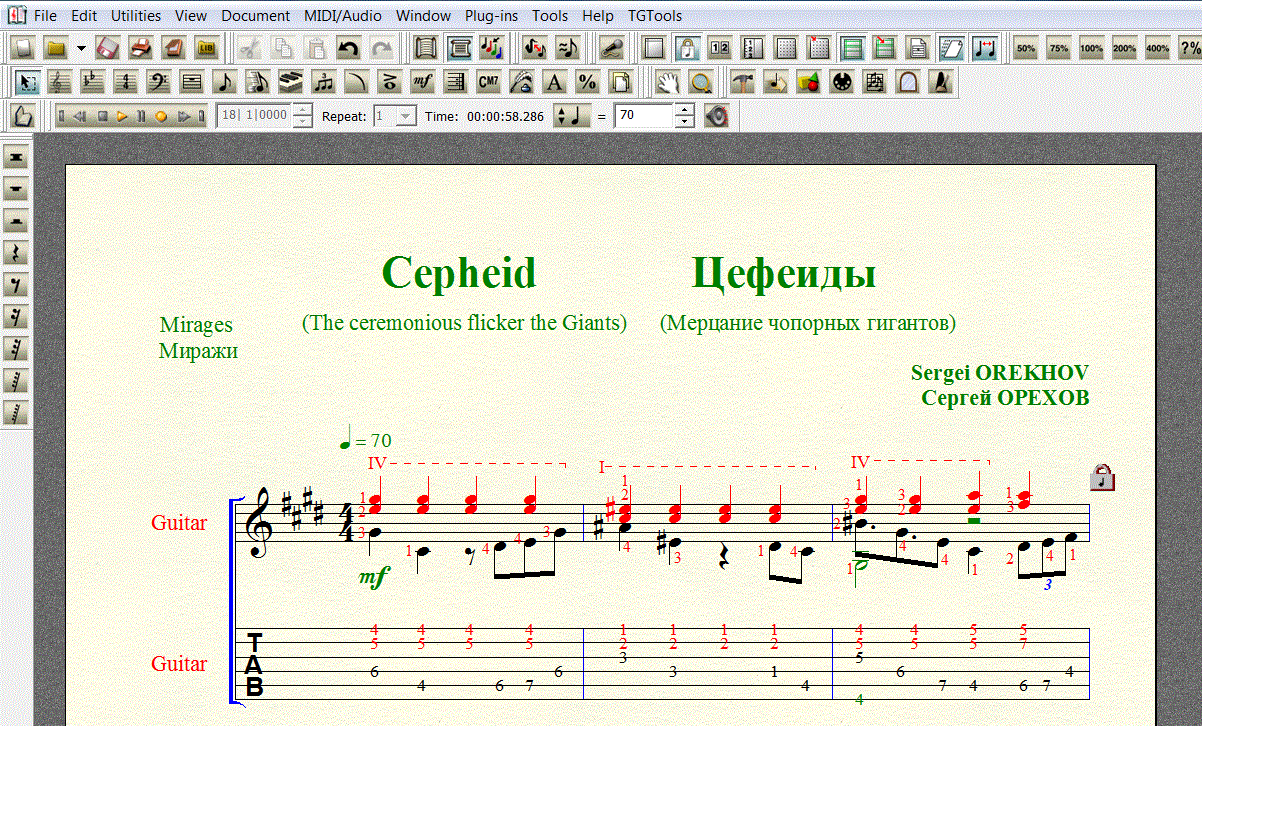This screenshot has height=817, width=1274.
Task: Open the speaker playback settings icon
Action: click(716, 116)
